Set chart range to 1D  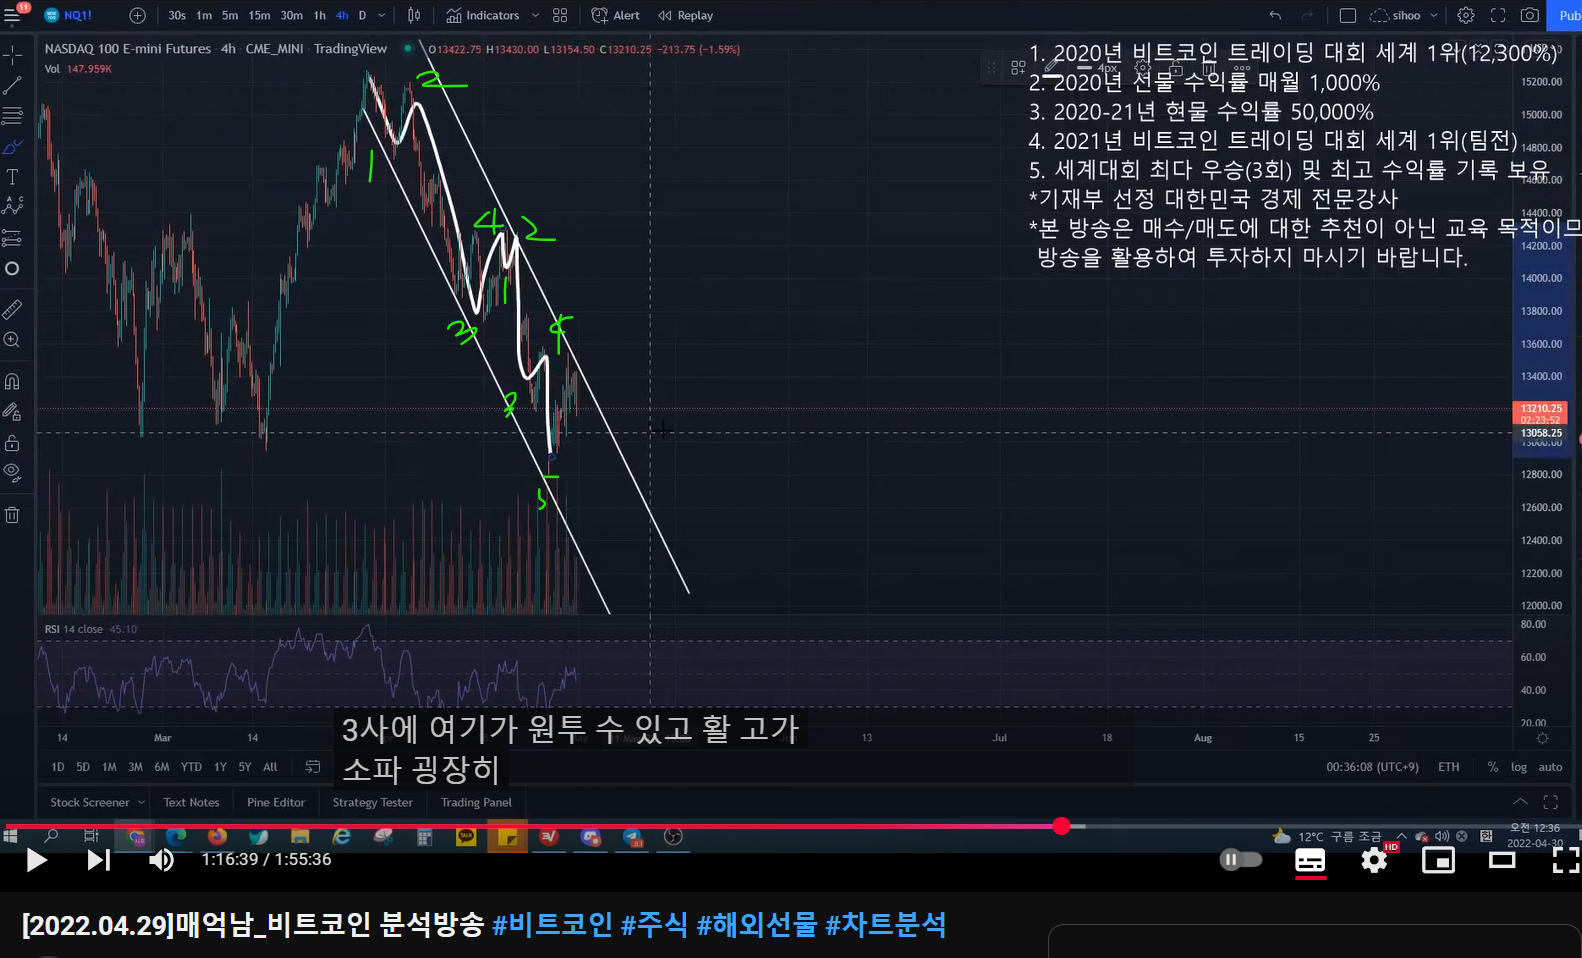(58, 767)
